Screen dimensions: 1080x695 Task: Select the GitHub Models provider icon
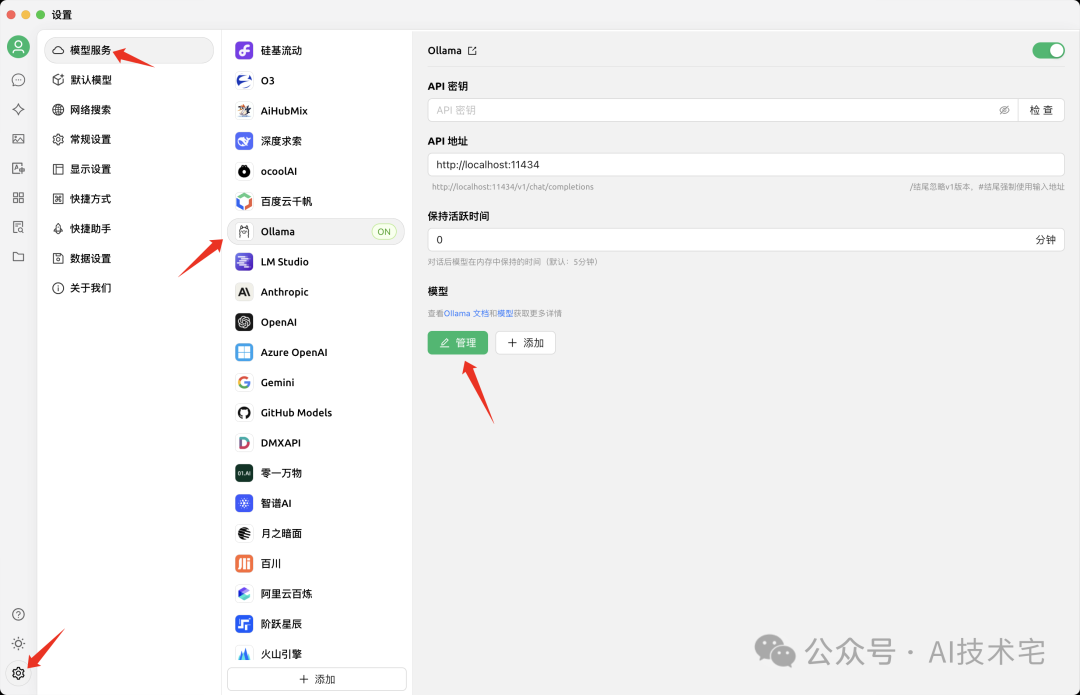tap(244, 413)
